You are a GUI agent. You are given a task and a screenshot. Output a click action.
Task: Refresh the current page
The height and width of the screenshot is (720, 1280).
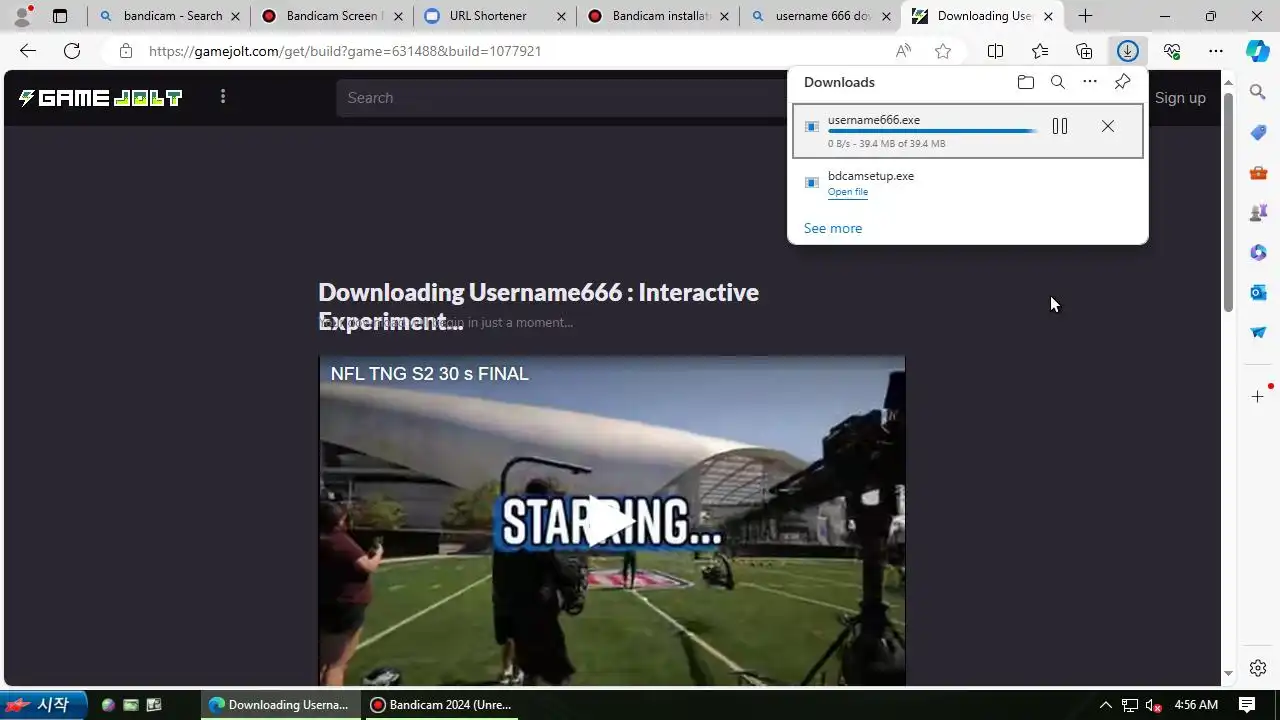tap(72, 51)
